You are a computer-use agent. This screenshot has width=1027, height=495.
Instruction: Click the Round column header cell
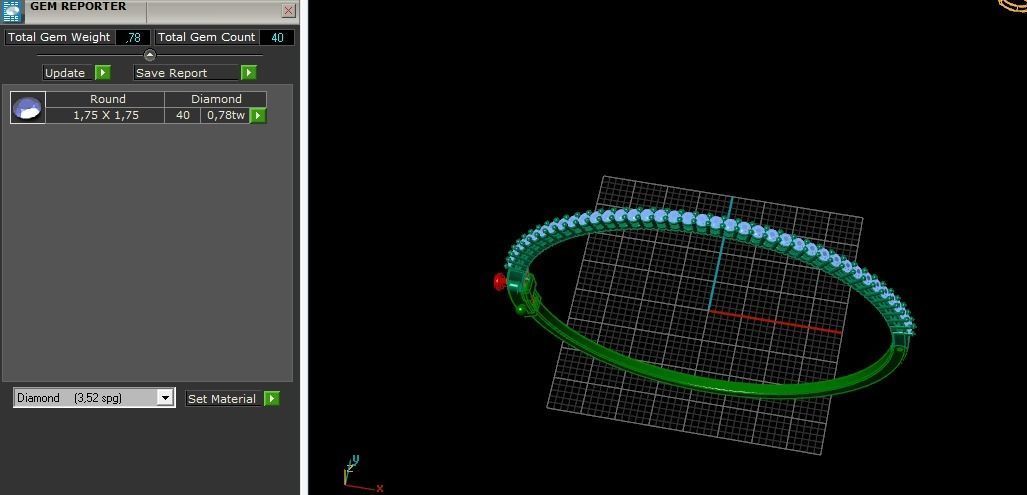(x=105, y=99)
